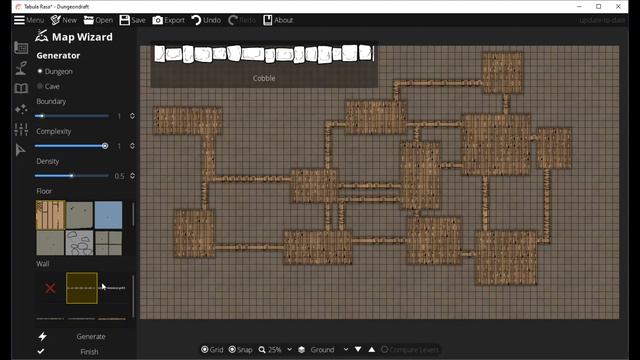This screenshot has width=640, height=360.
Task: Click the level layers icon
Action: click(x=302, y=350)
